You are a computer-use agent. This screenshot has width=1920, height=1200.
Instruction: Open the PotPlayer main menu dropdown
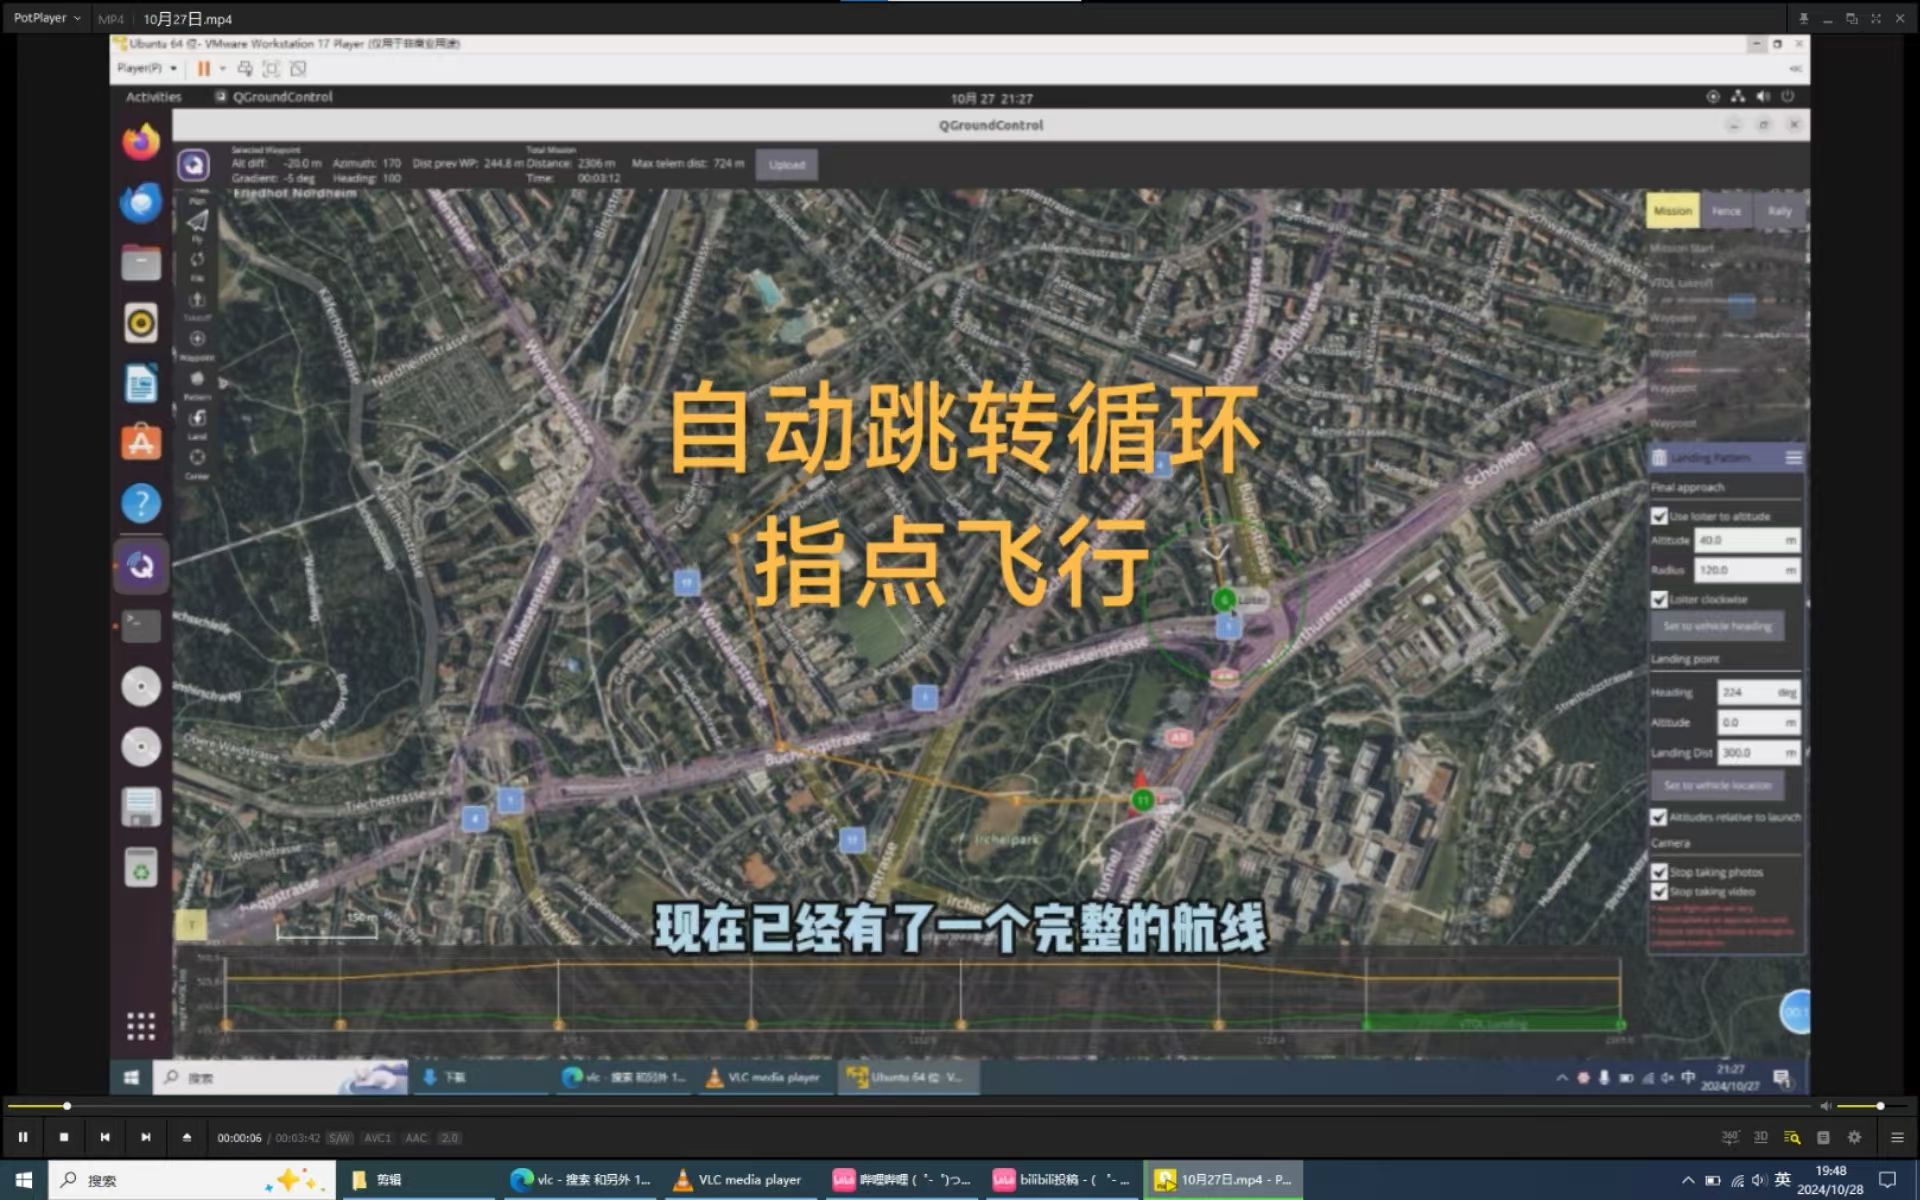pyautogui.click(x=47, y=18)
